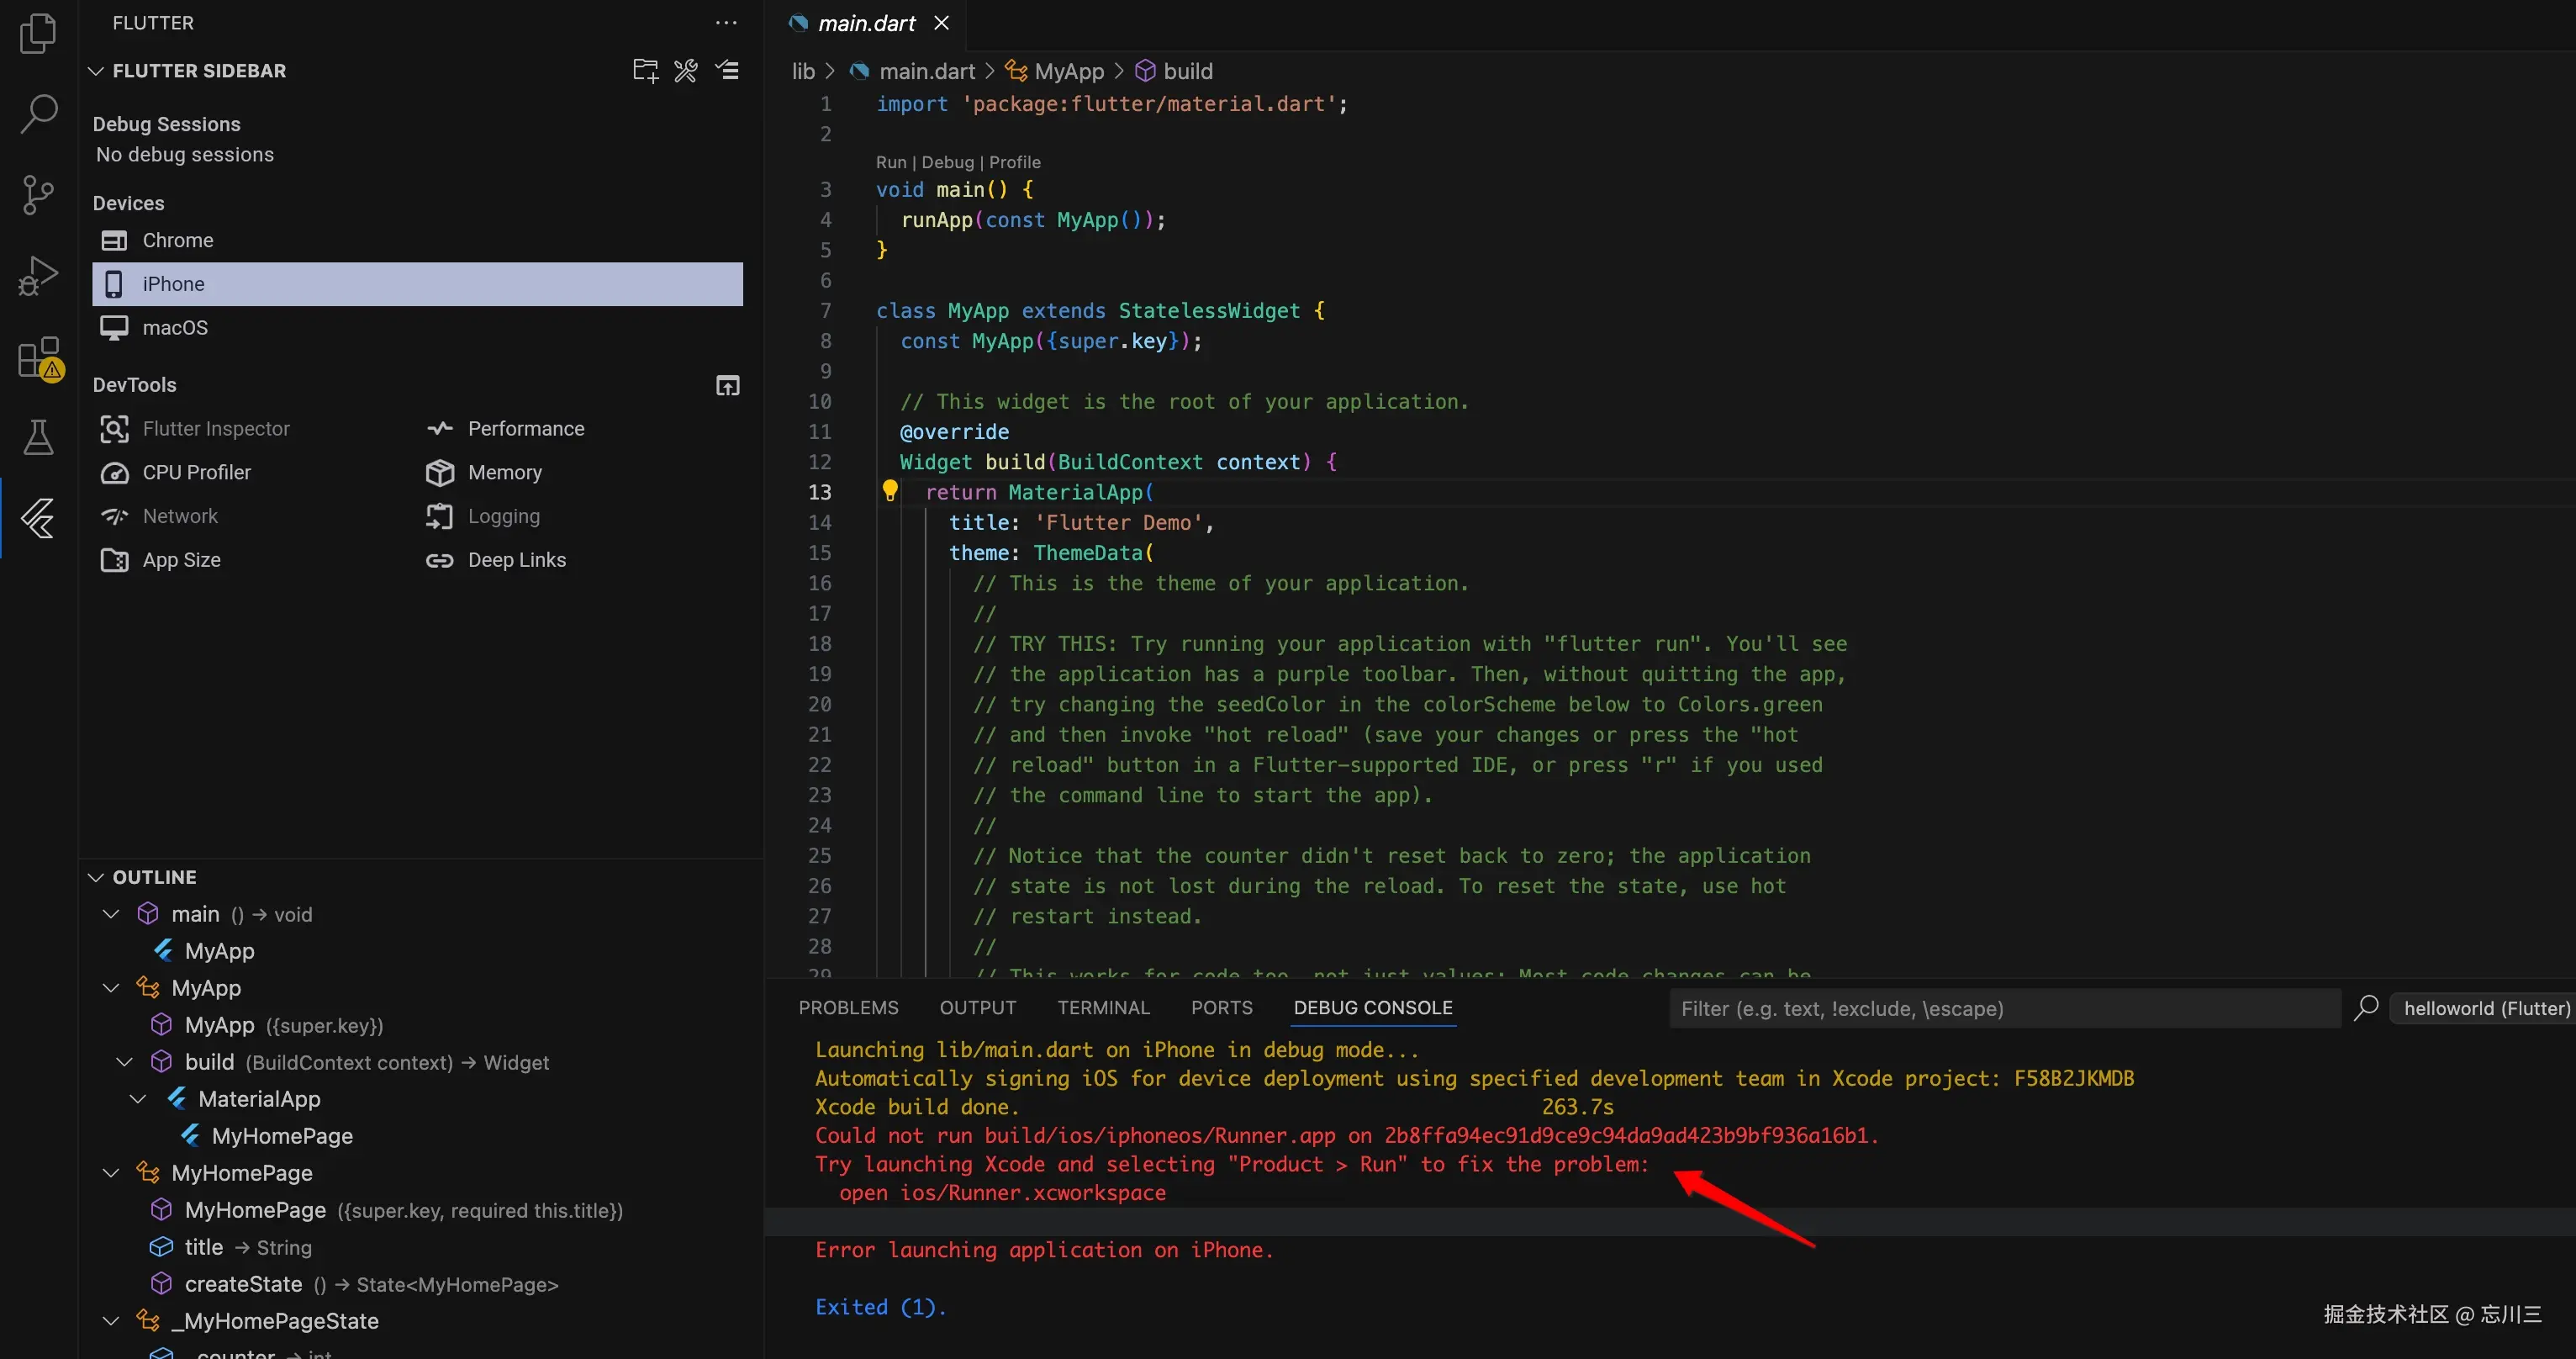The image size is (2576, 1359).
Task: Open the Testing flask view
Action: pos(38,437)
